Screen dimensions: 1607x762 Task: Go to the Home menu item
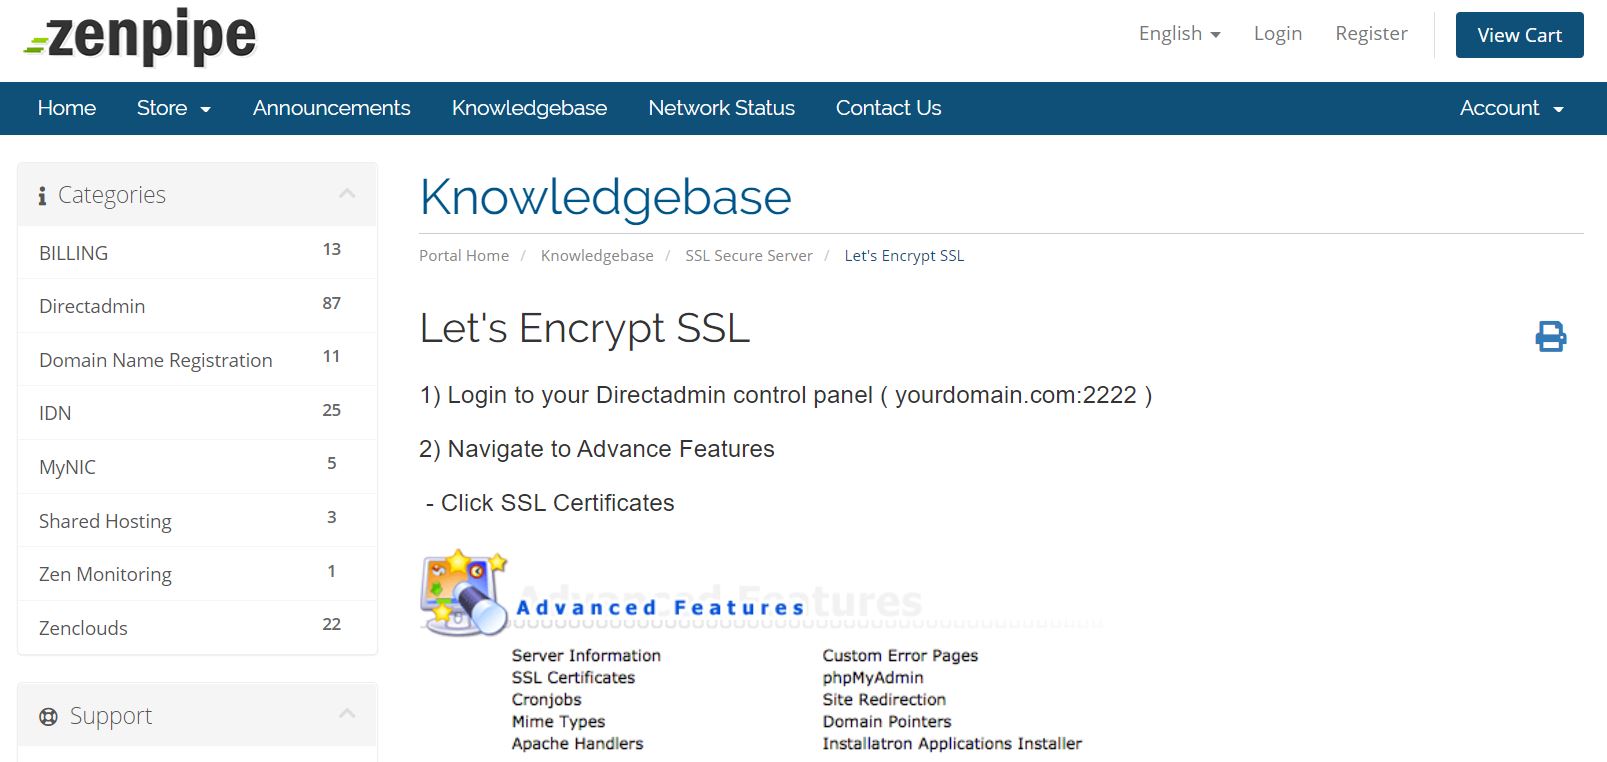[x=67, y=108]
